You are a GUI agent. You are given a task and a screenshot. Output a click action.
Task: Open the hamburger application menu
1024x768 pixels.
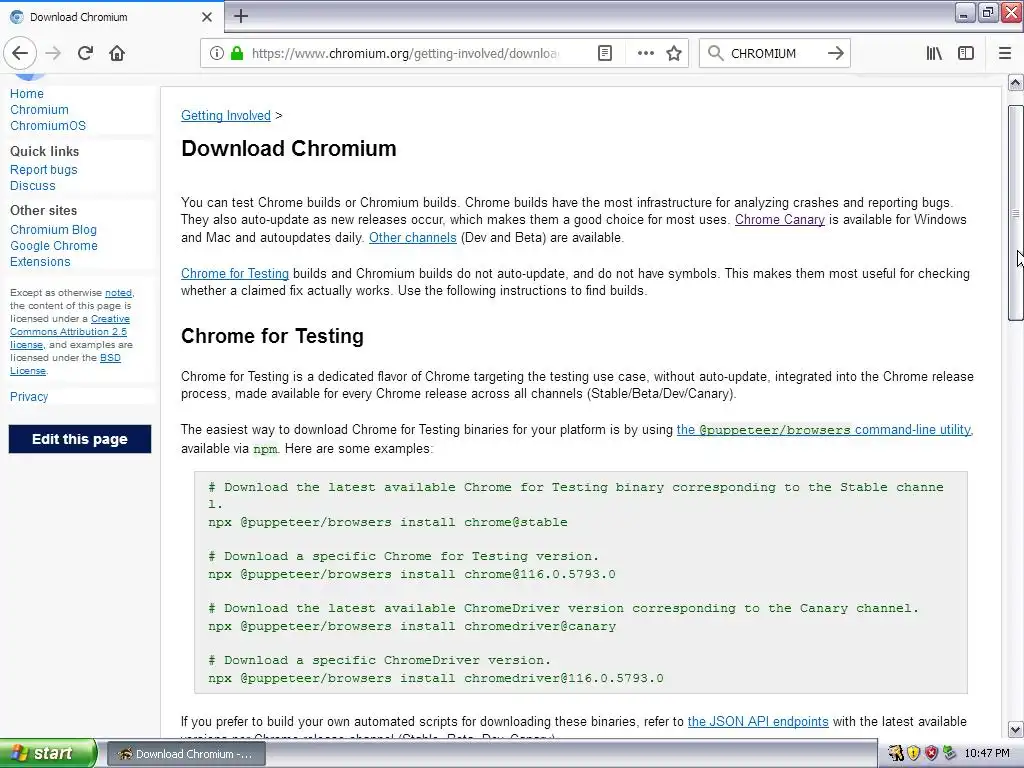1005,53
